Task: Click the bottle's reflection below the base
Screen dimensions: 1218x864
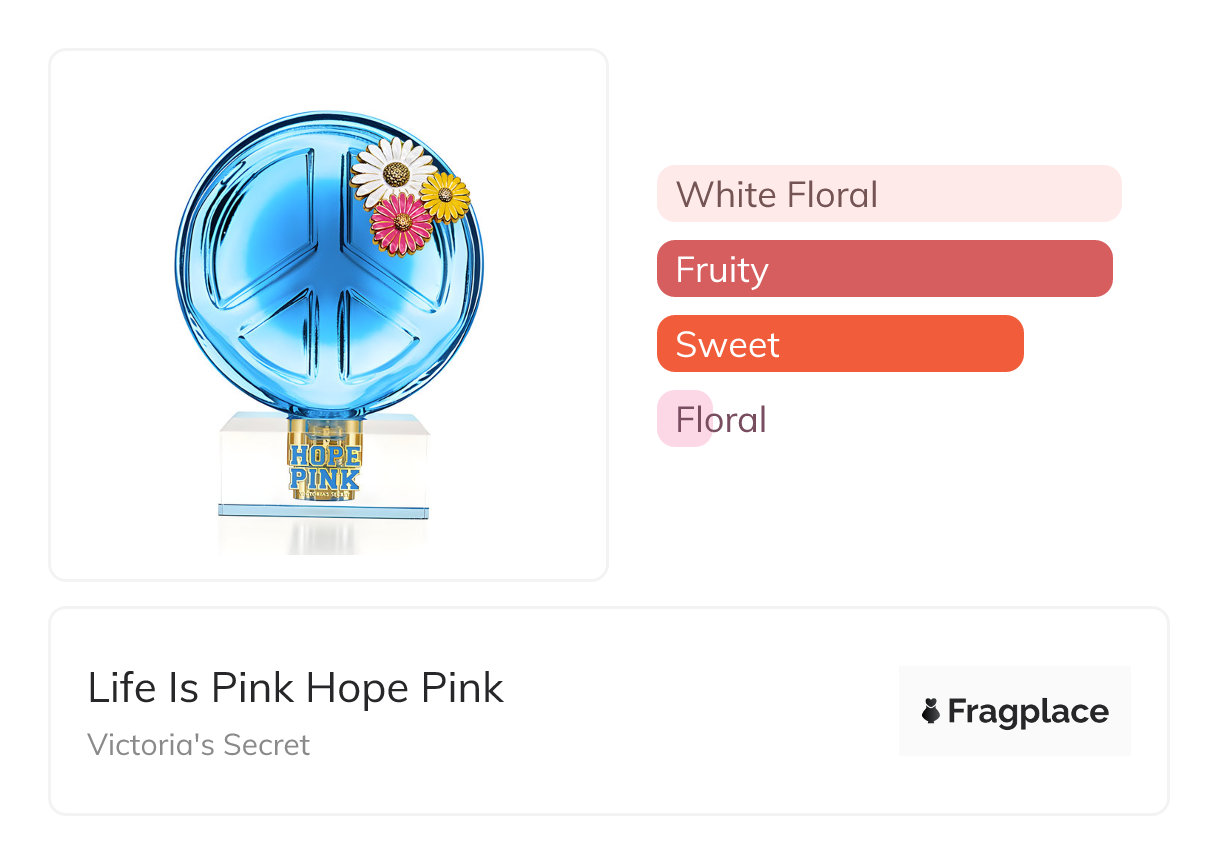Action: (323, 535)
